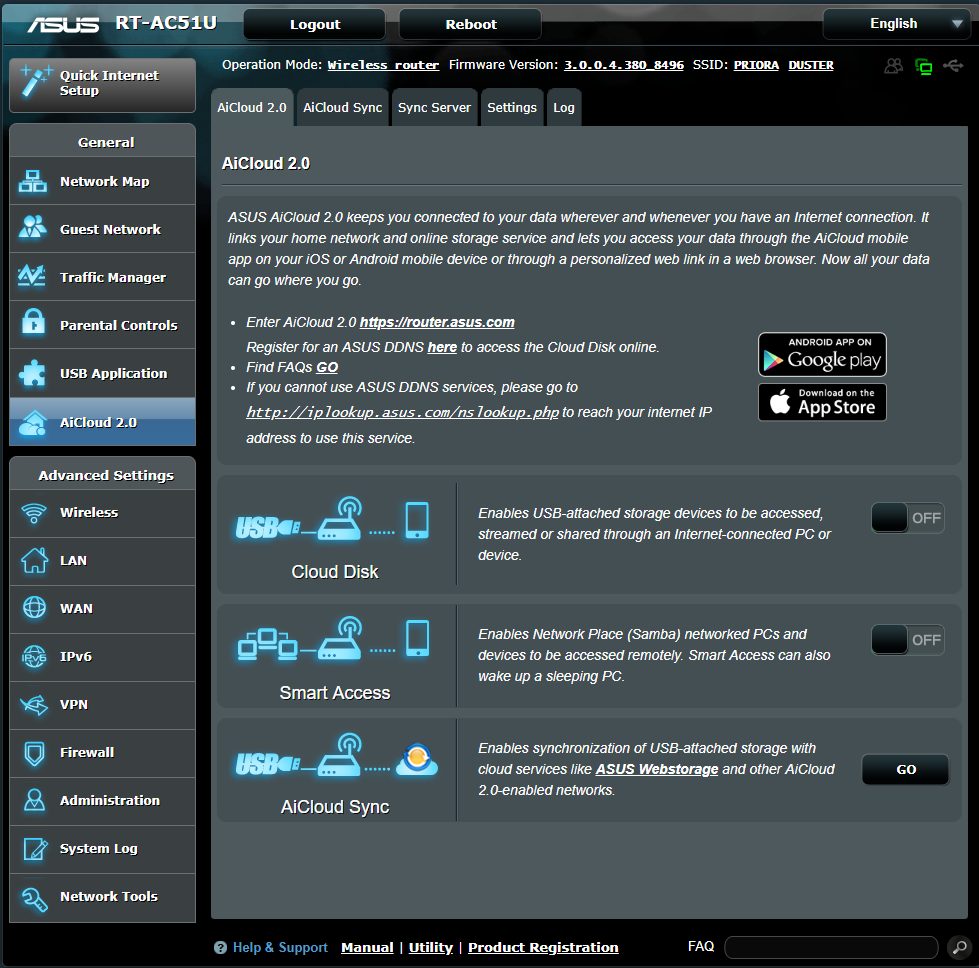Click the LAN house icon
Screen dimensions: 979x968
[34, 560]
